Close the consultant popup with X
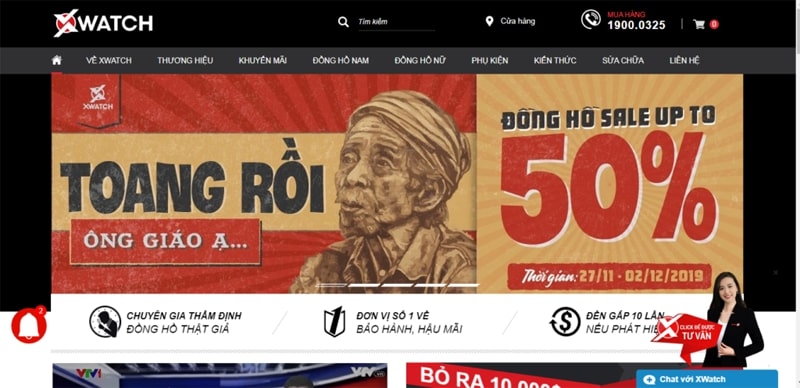 [776, 273]
